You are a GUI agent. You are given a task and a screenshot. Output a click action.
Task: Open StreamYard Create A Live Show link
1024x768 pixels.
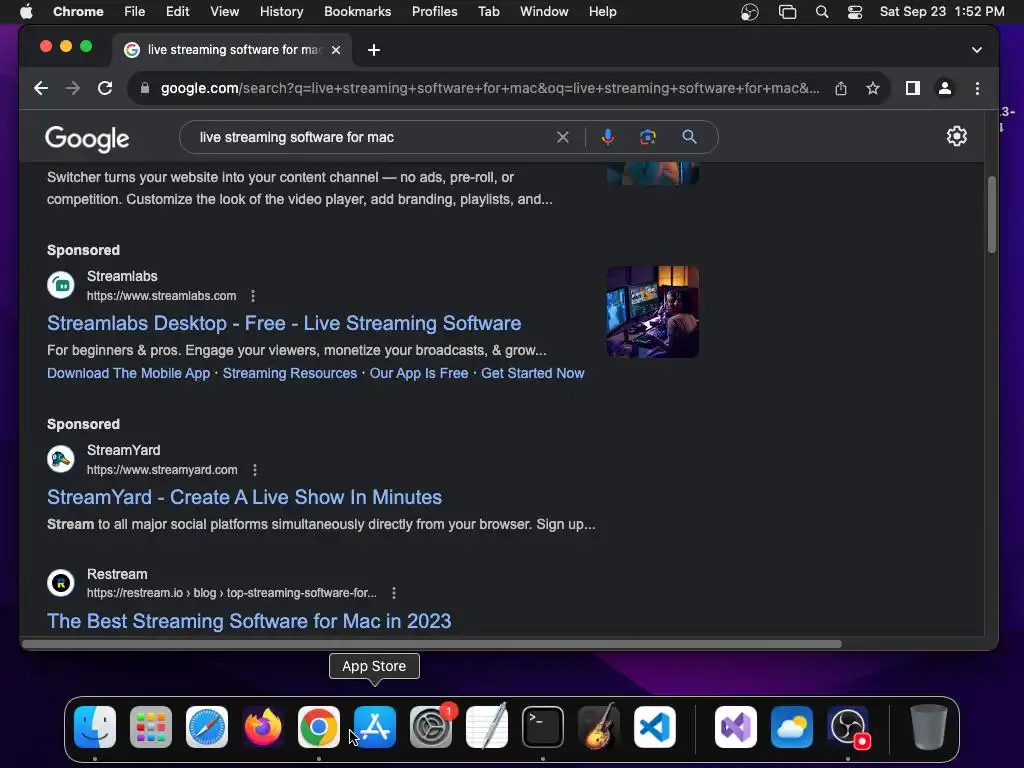(244, 498)
